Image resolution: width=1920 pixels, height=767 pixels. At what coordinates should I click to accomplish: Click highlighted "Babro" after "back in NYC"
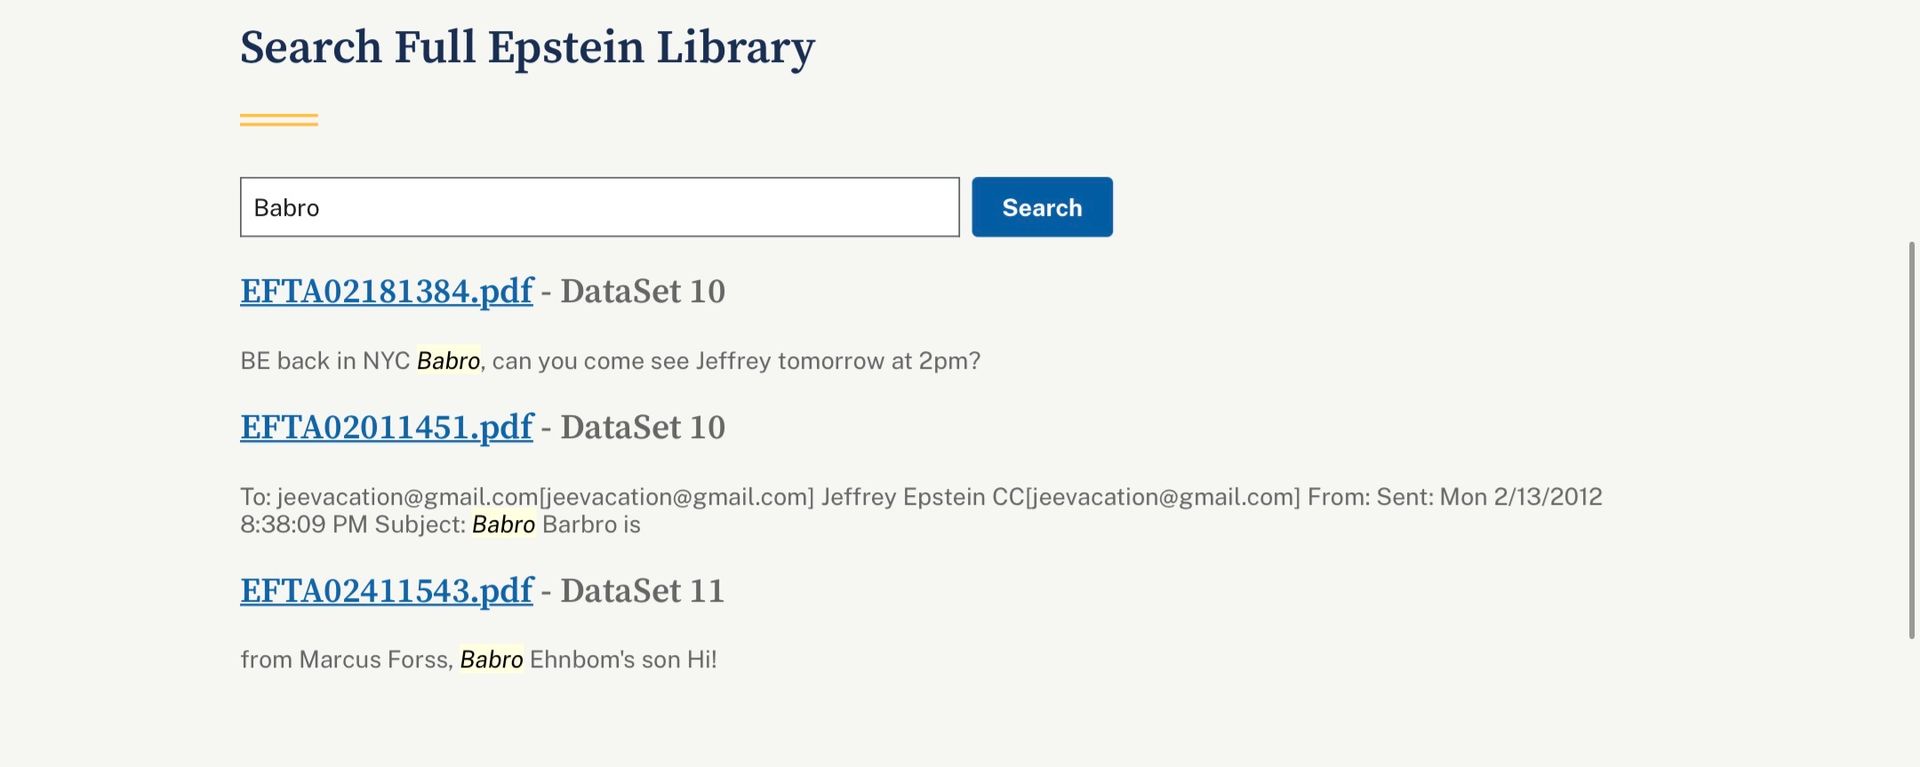click(448, 361)
